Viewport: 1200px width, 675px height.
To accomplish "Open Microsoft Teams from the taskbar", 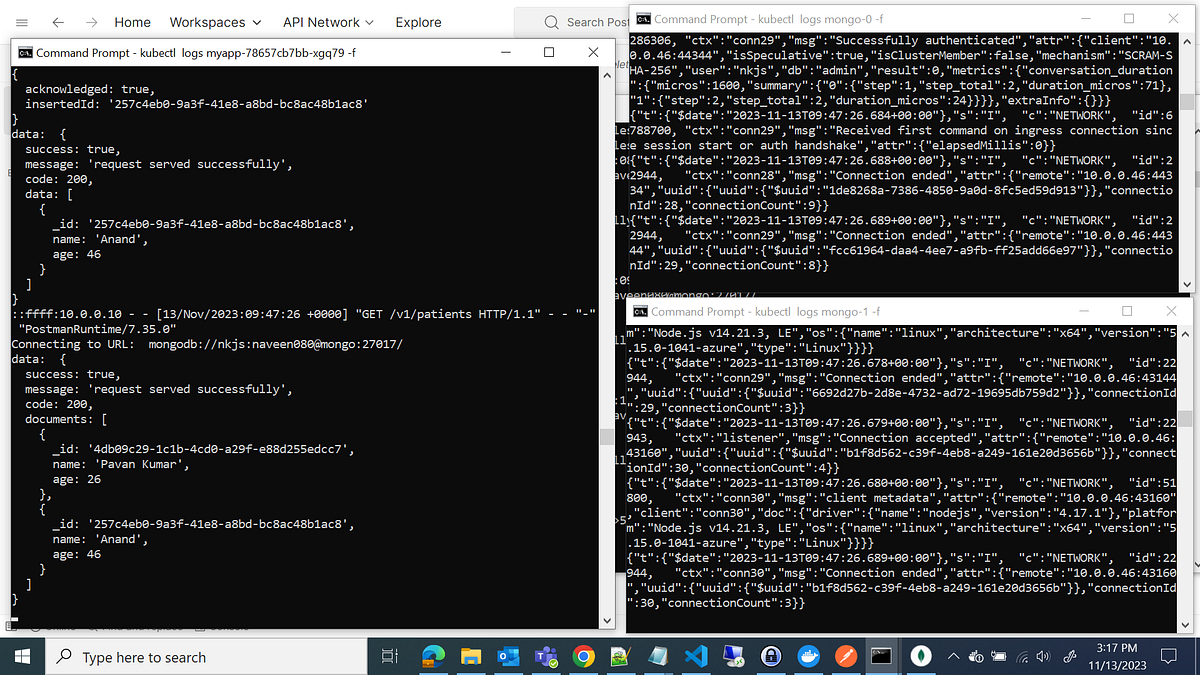I will [x=545, y=656].
